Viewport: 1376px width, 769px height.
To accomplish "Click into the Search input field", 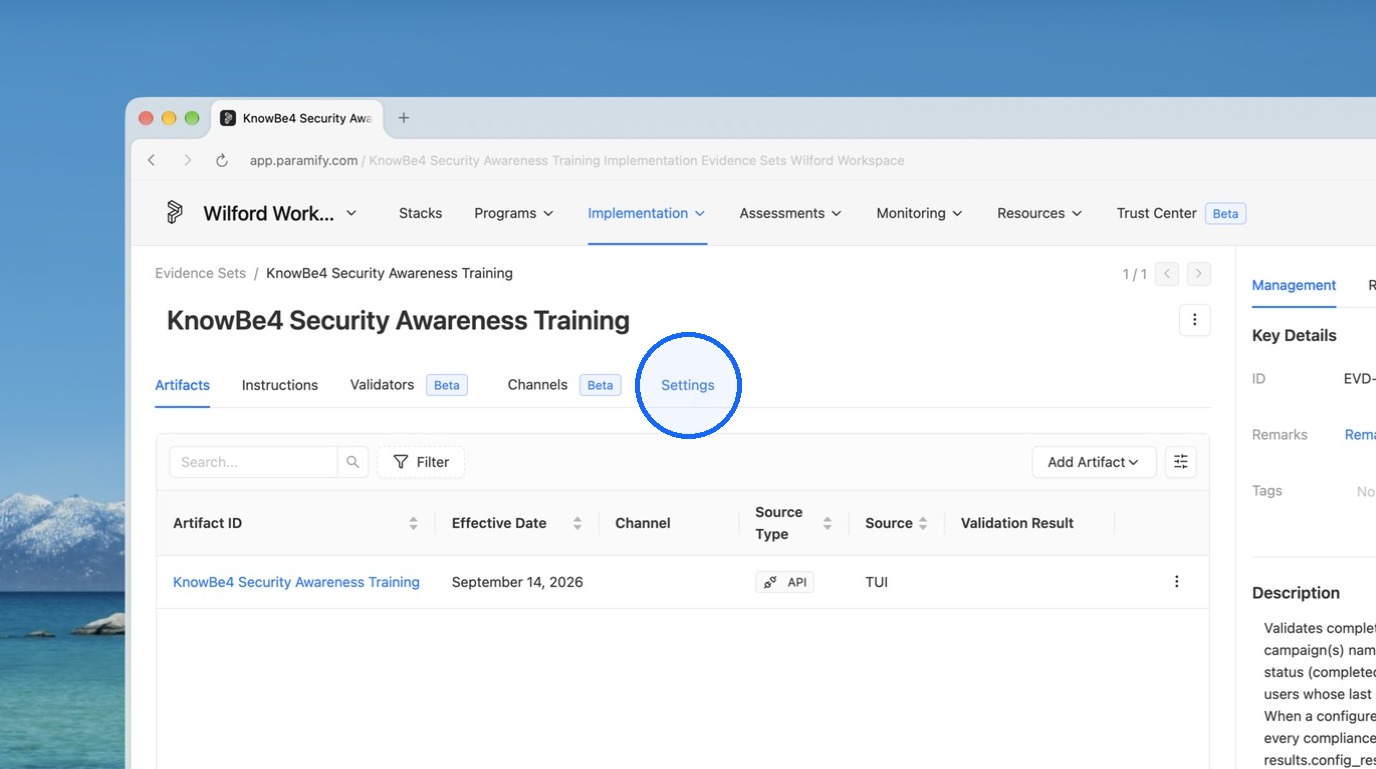I will 254,462.
